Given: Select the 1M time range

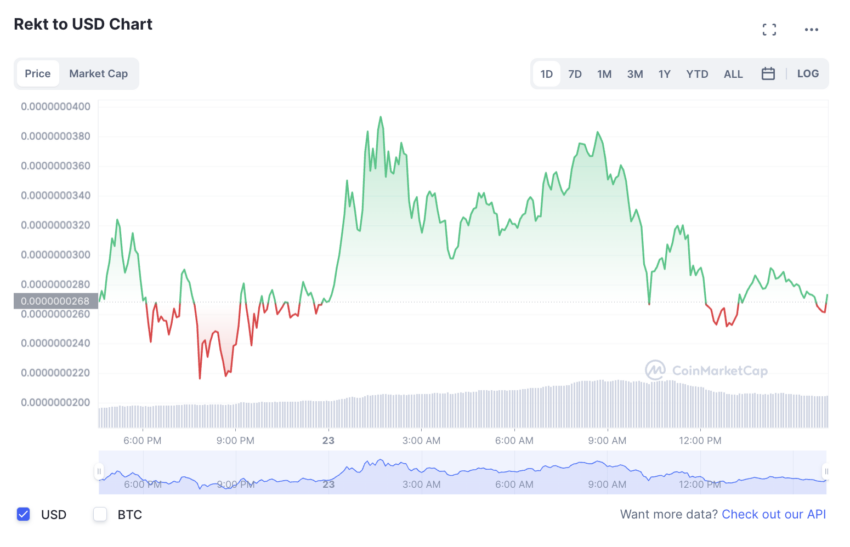Looking at the screenshot, I should click(x=604, y=74).
